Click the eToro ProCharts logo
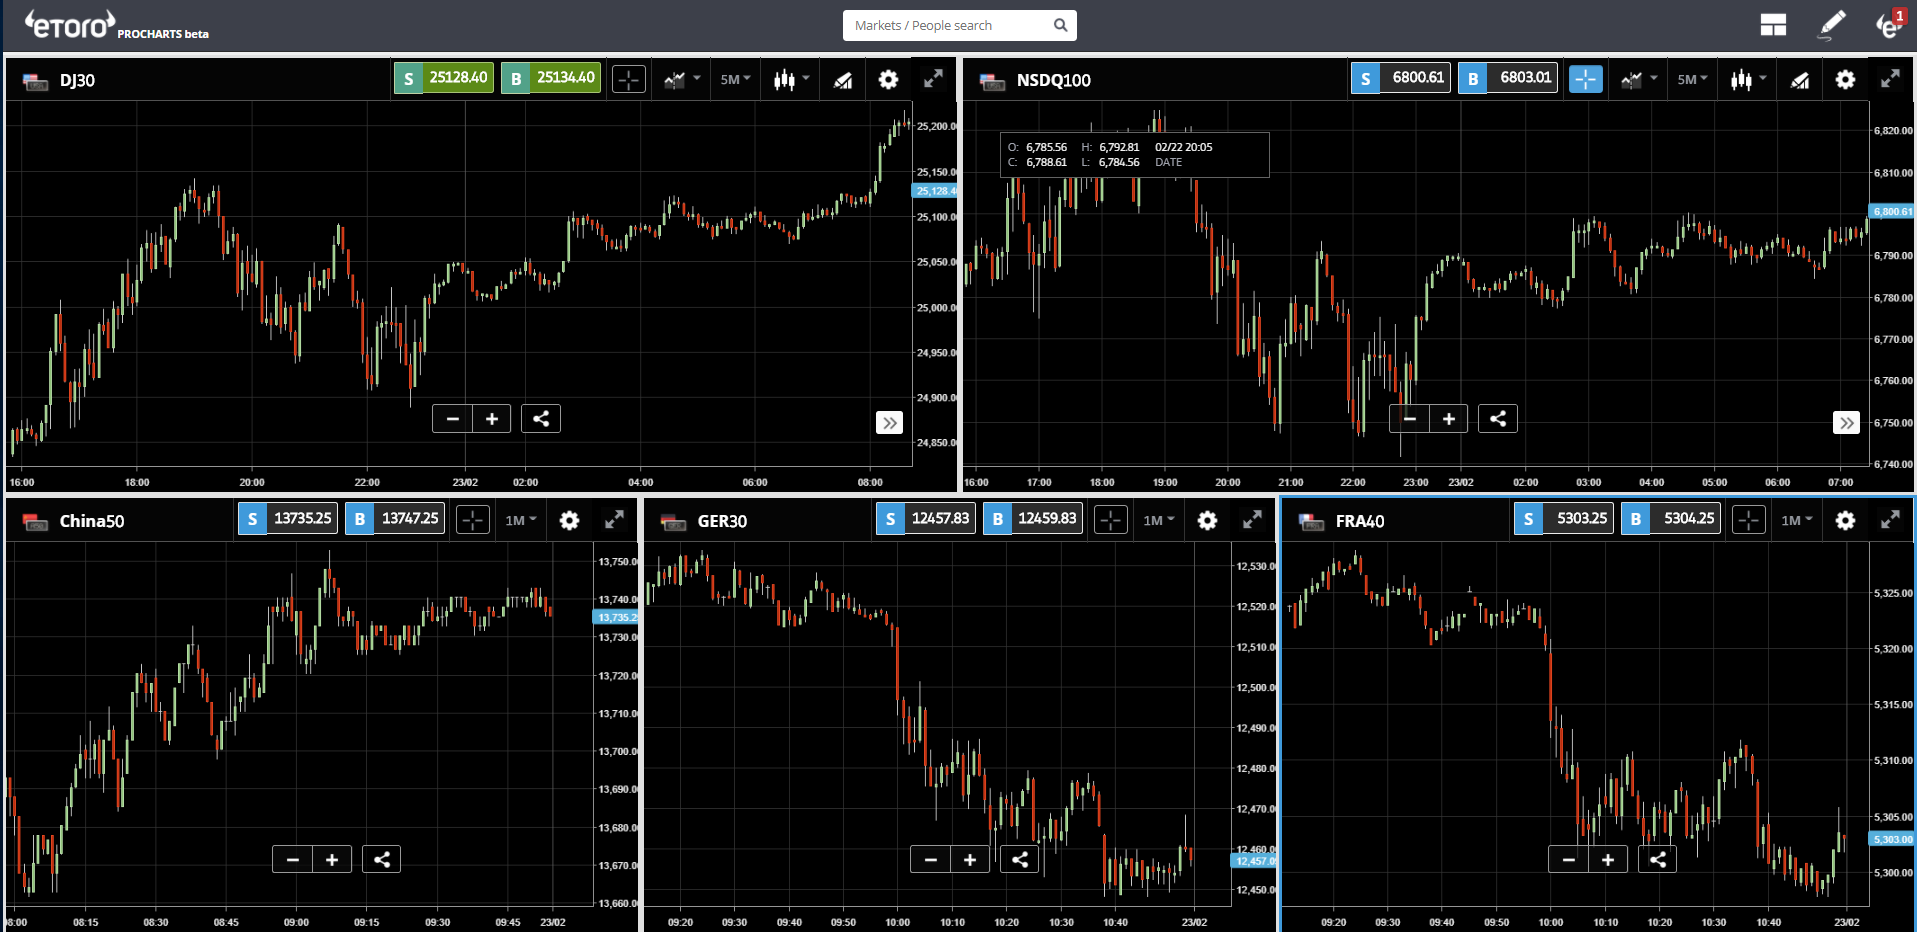 116,25
